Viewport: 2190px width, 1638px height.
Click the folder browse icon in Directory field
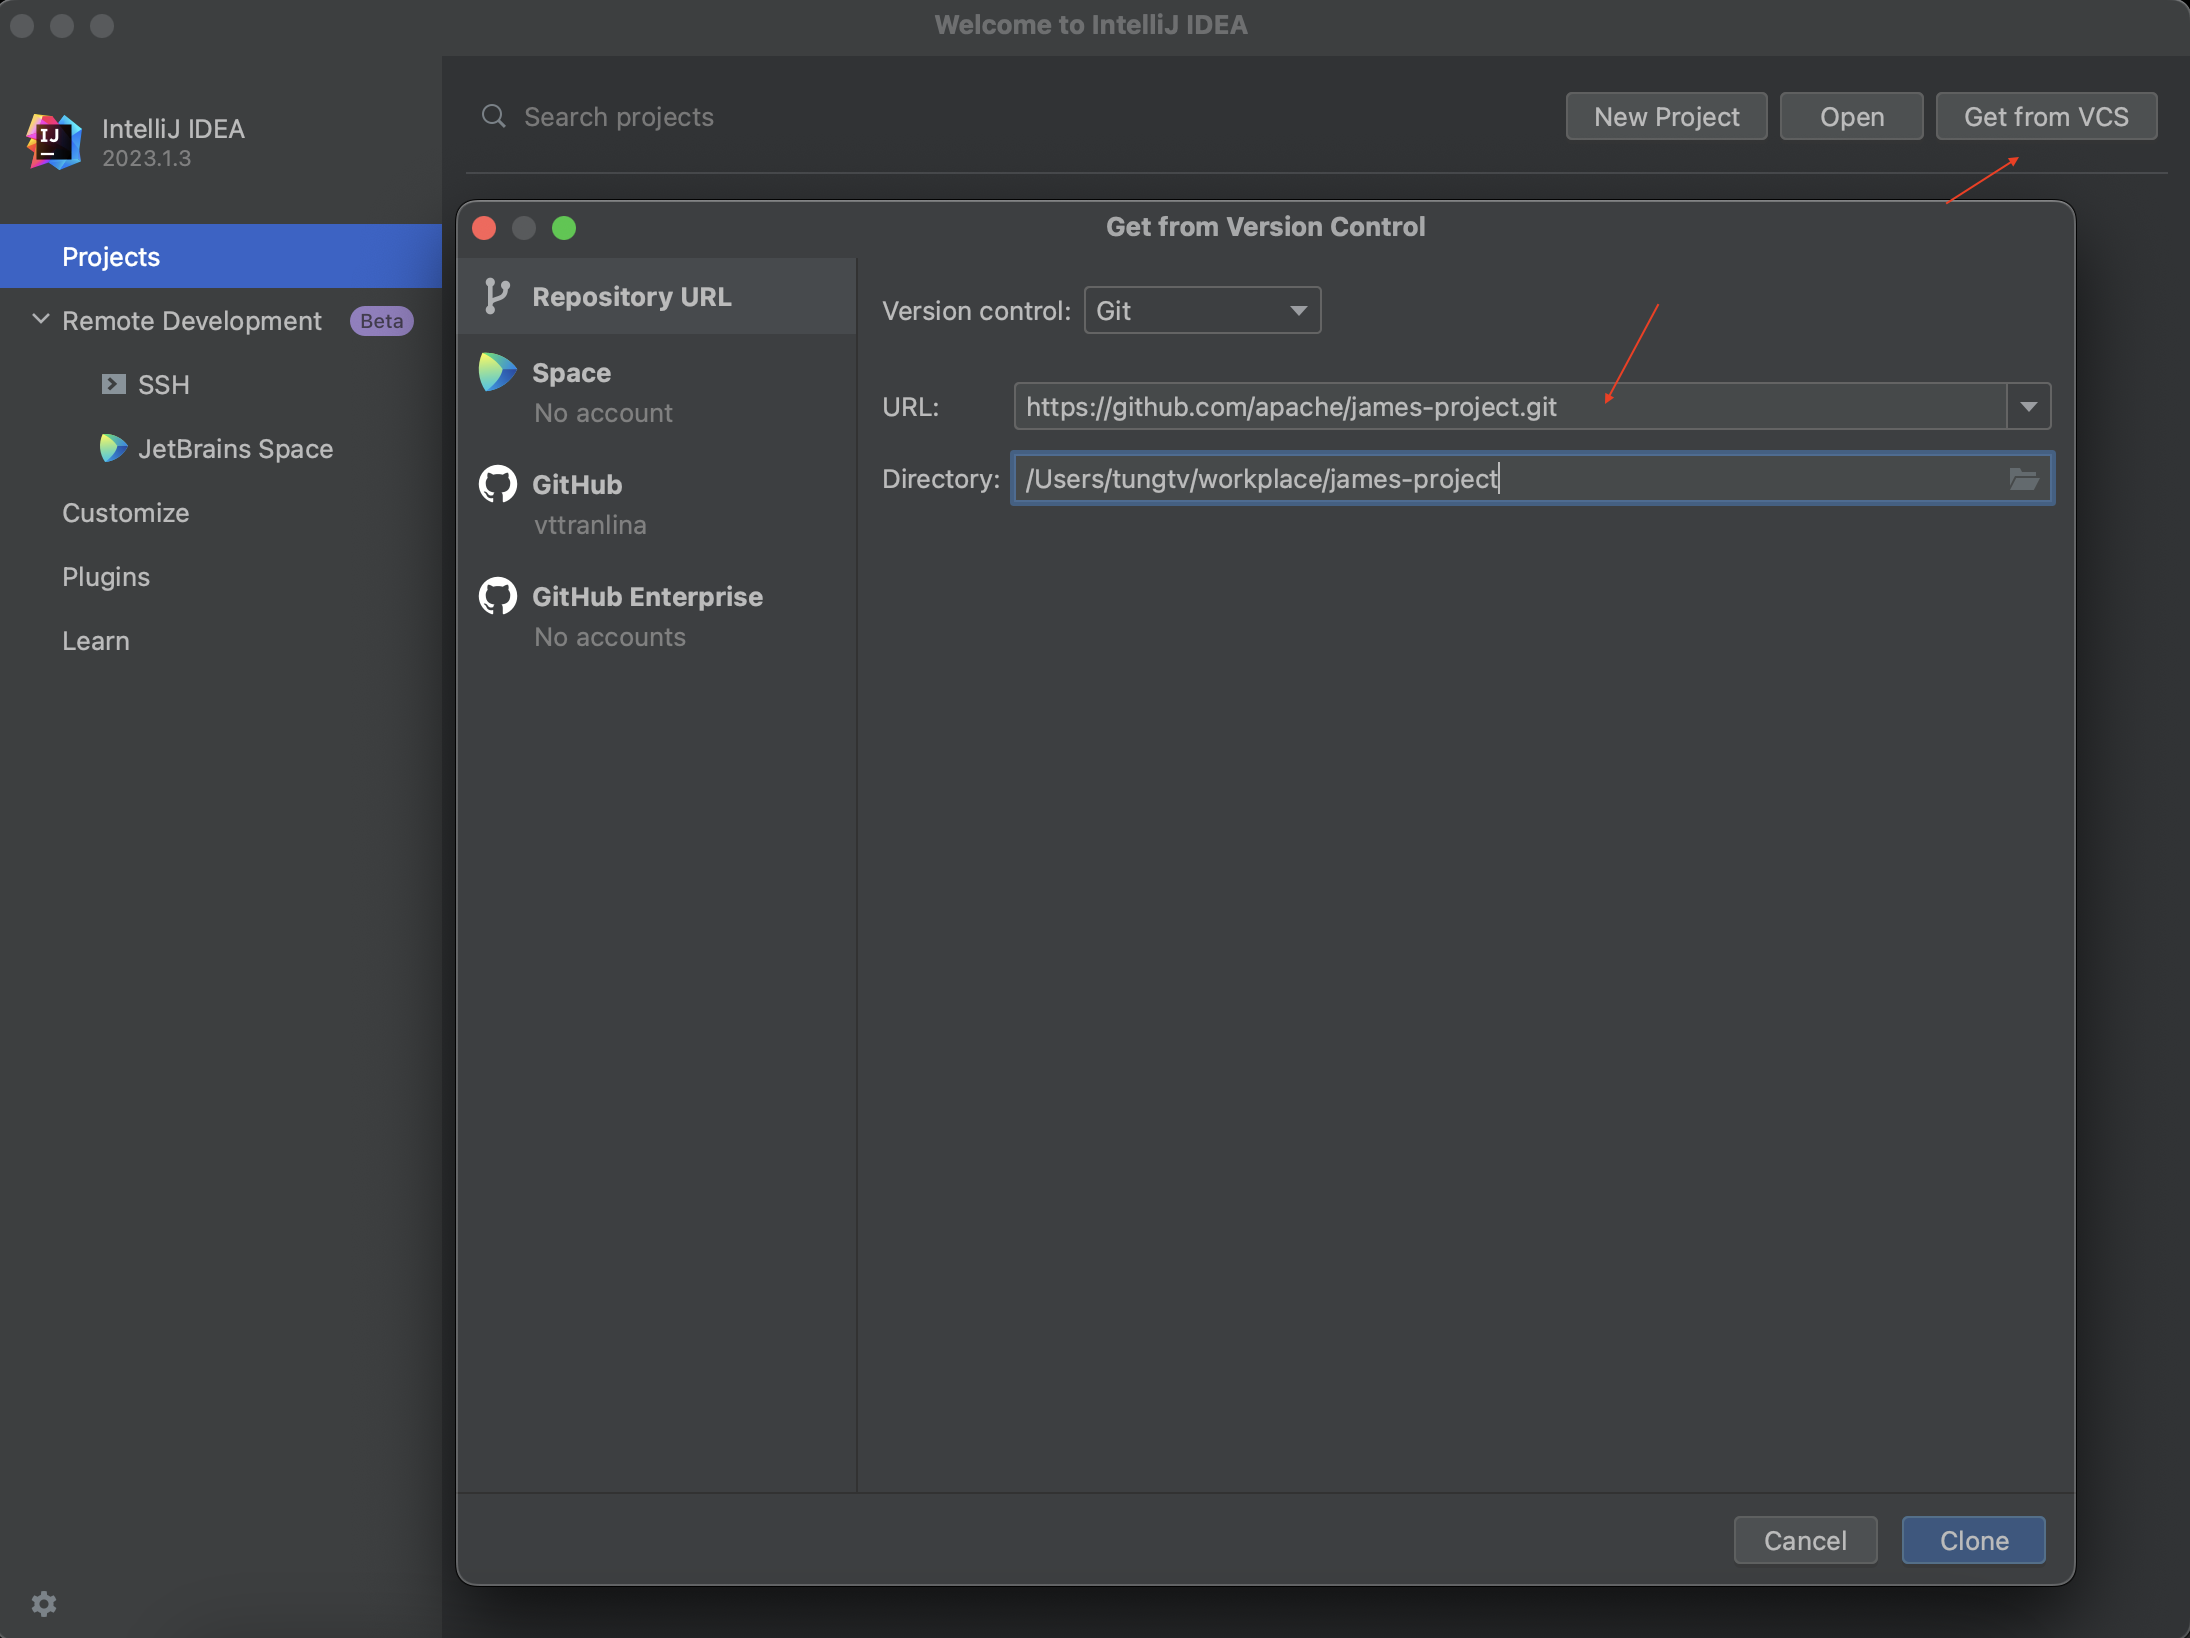coord(2023,479)
